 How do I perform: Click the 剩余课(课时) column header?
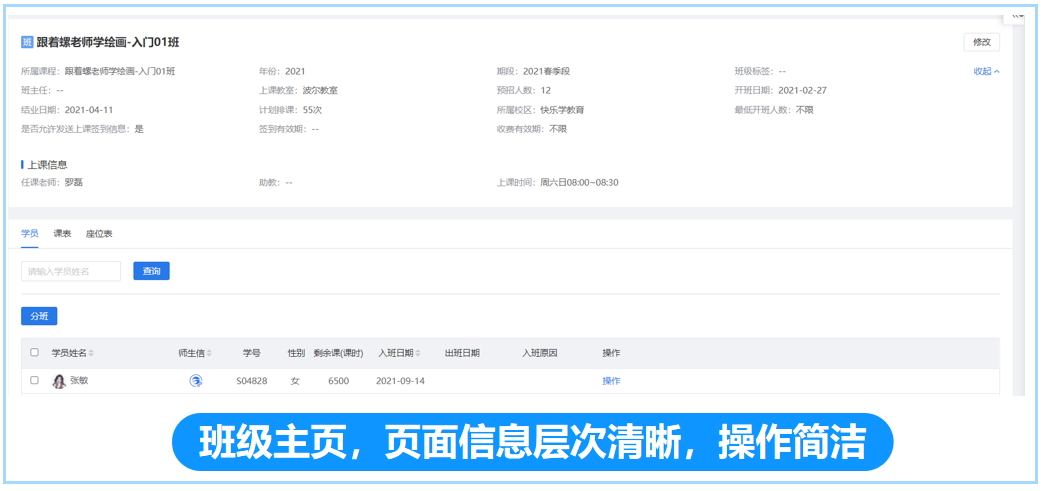339,353
